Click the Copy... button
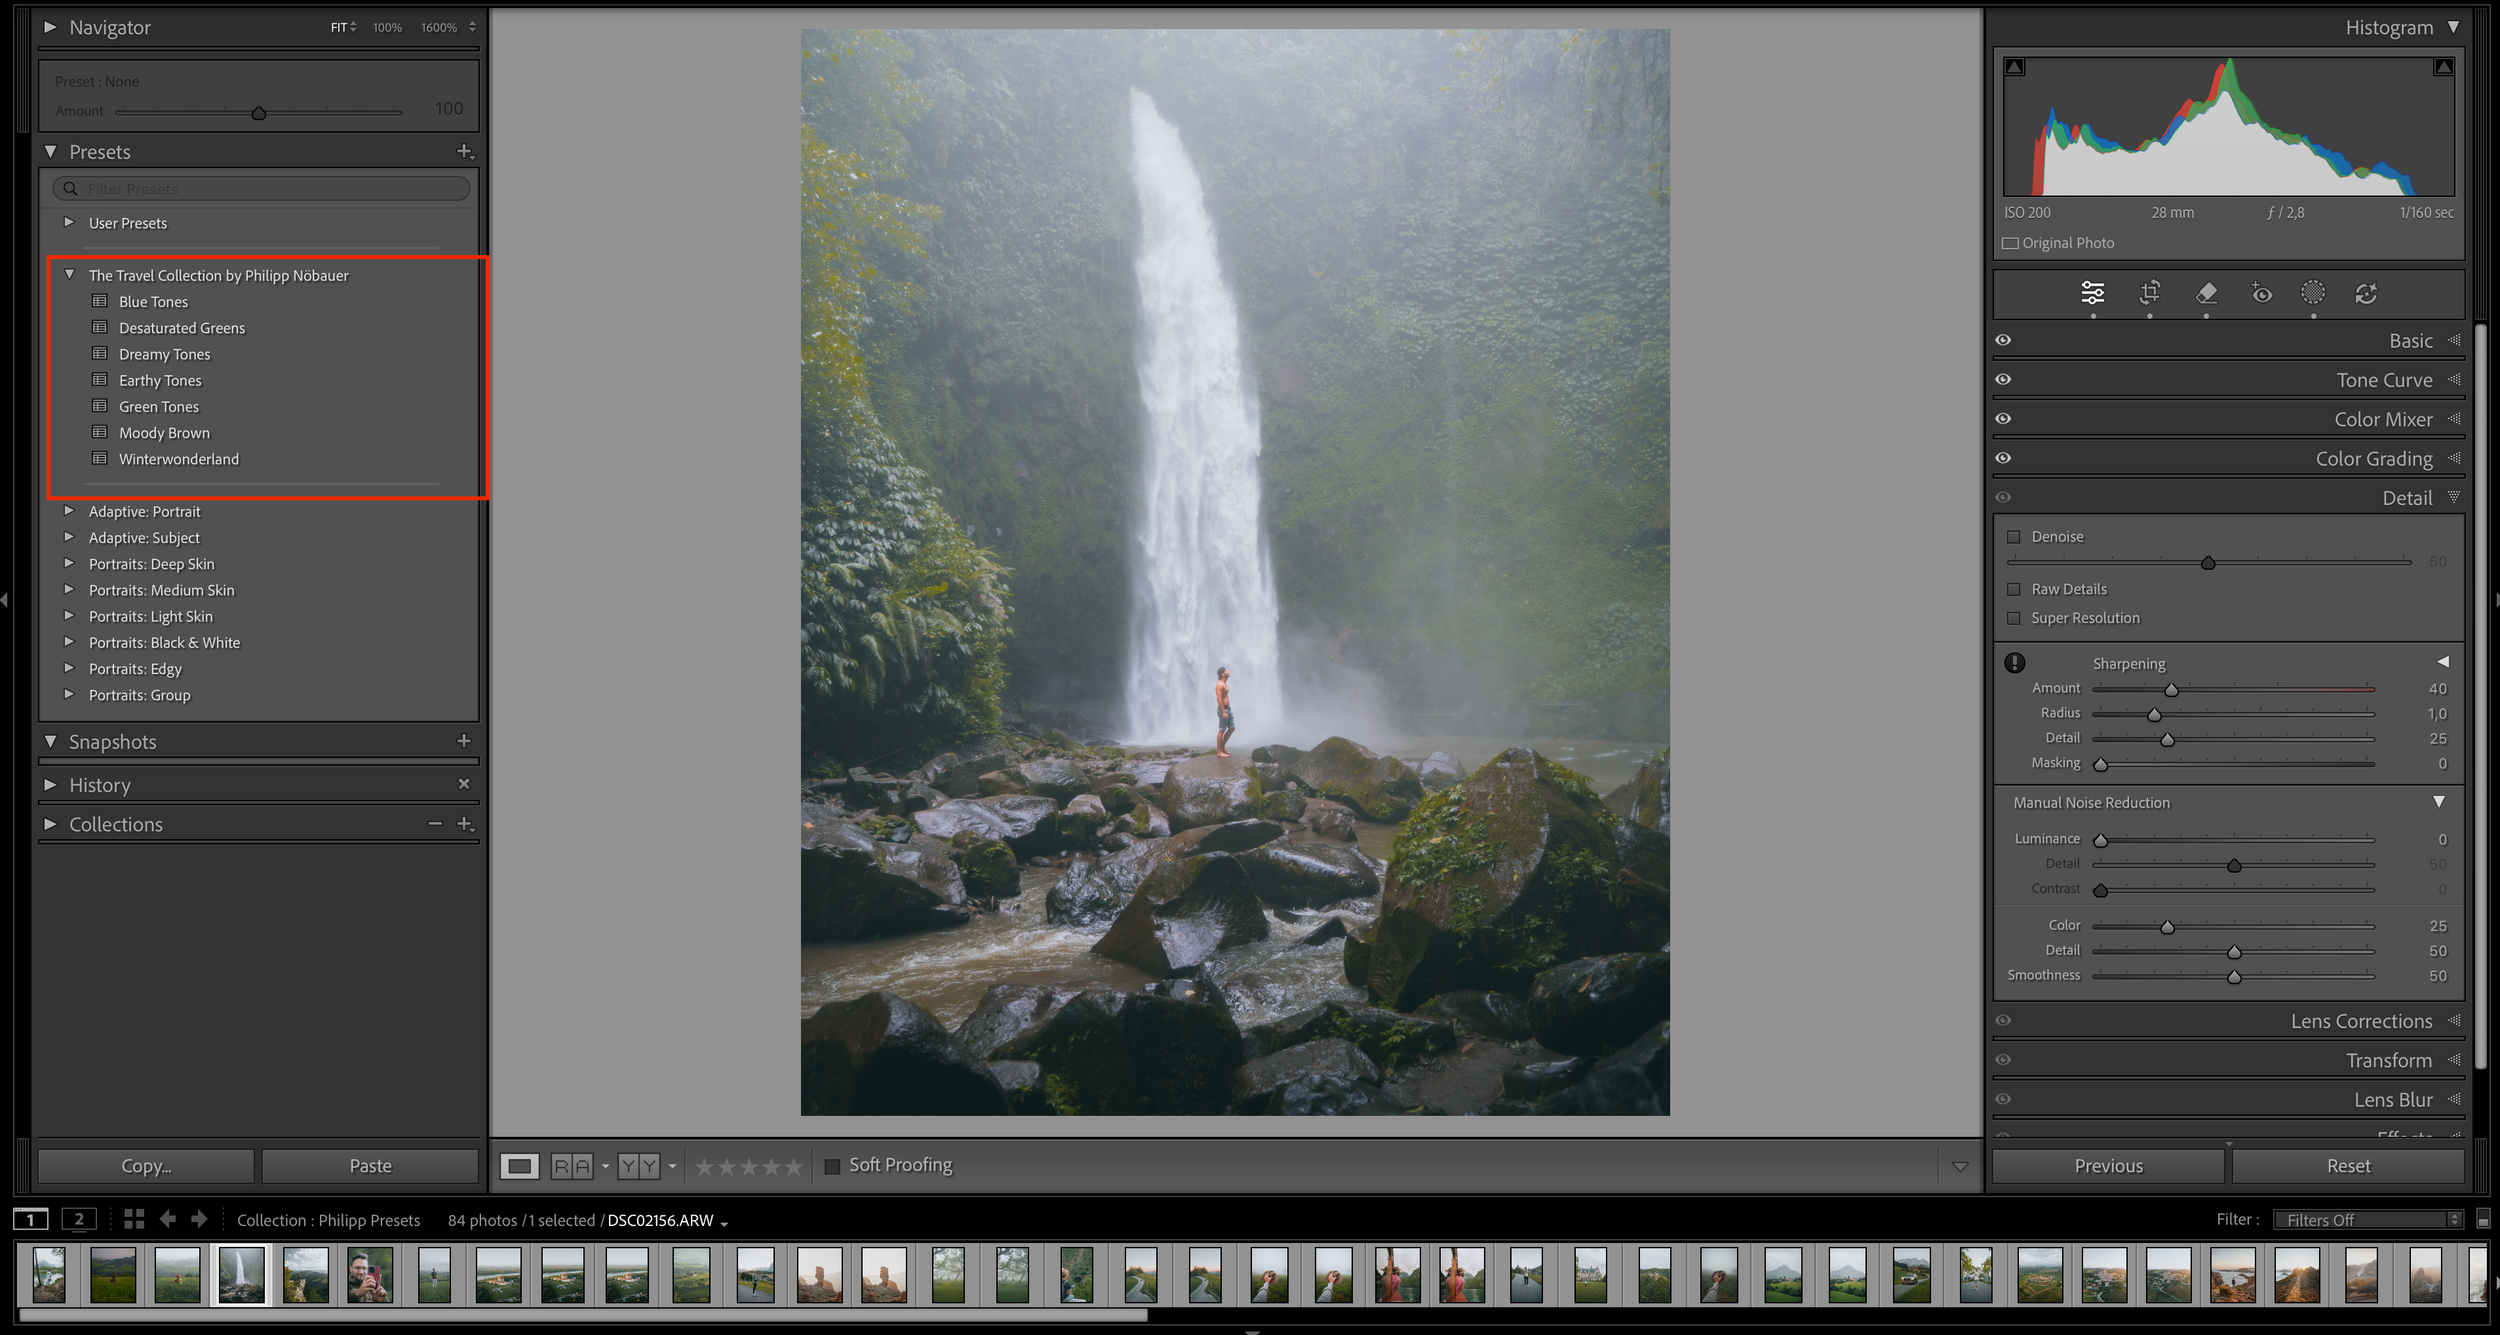 click(x=146, y=1166)
